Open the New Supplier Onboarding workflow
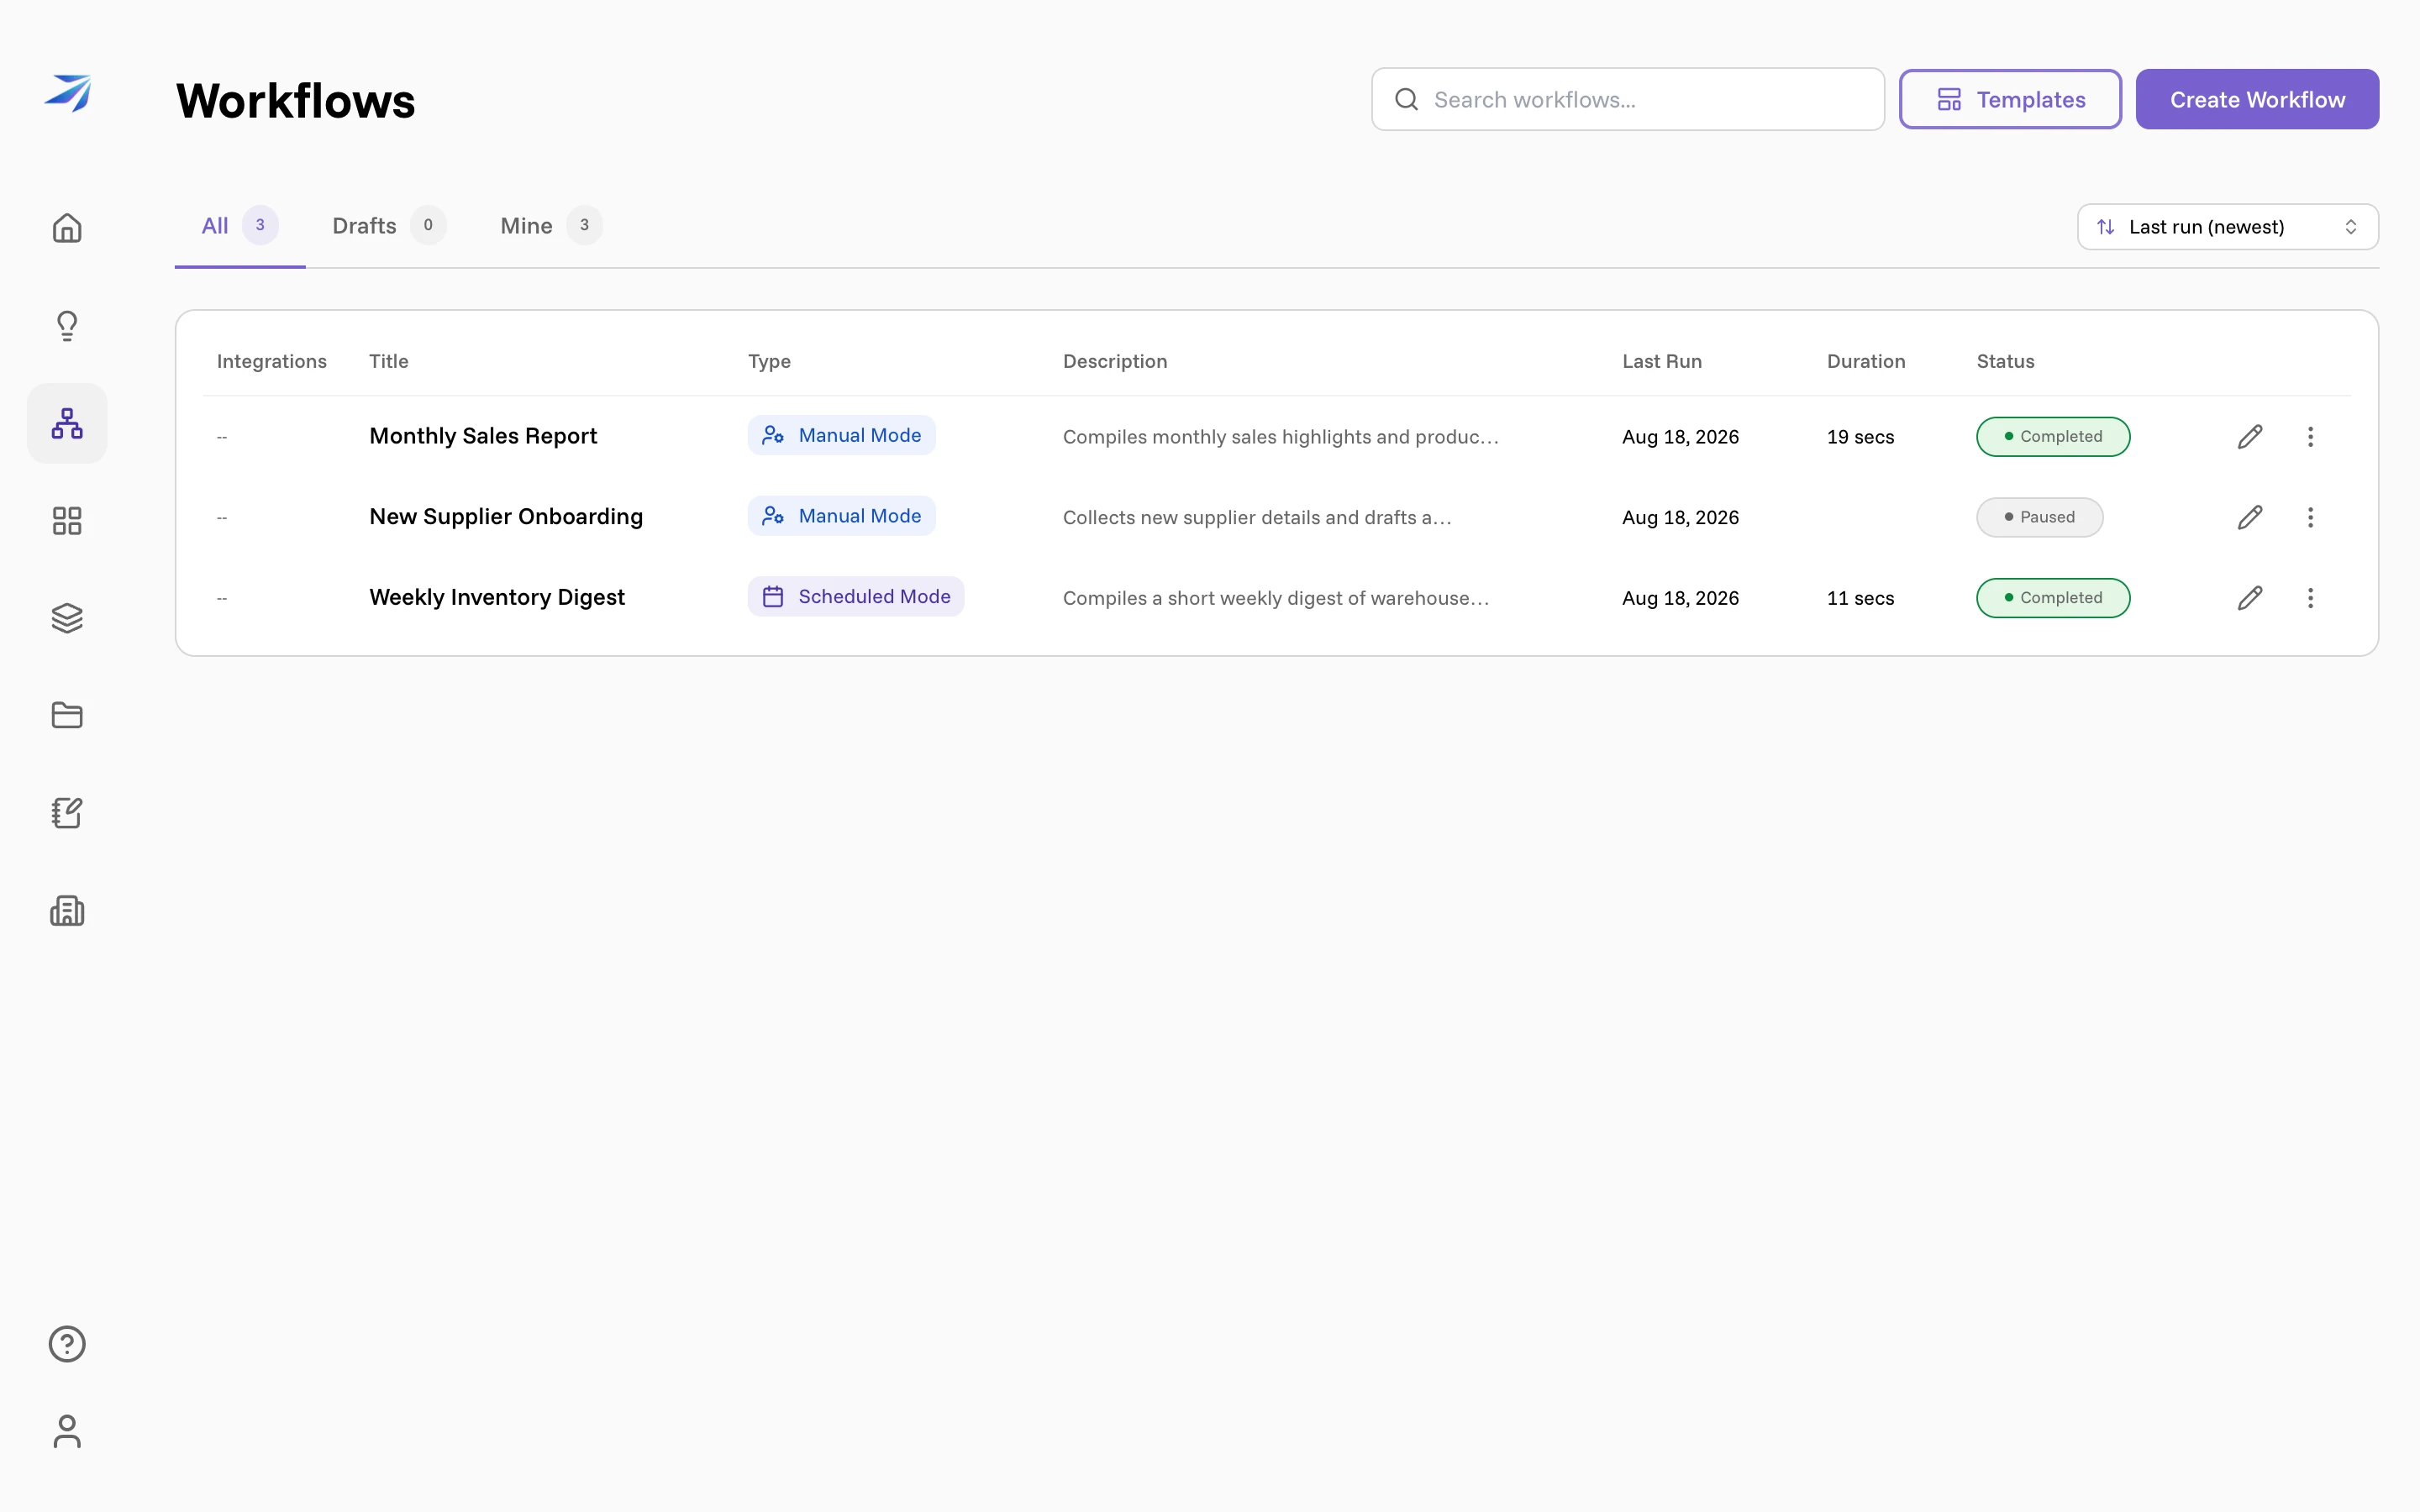 click(x=506, y=517)
